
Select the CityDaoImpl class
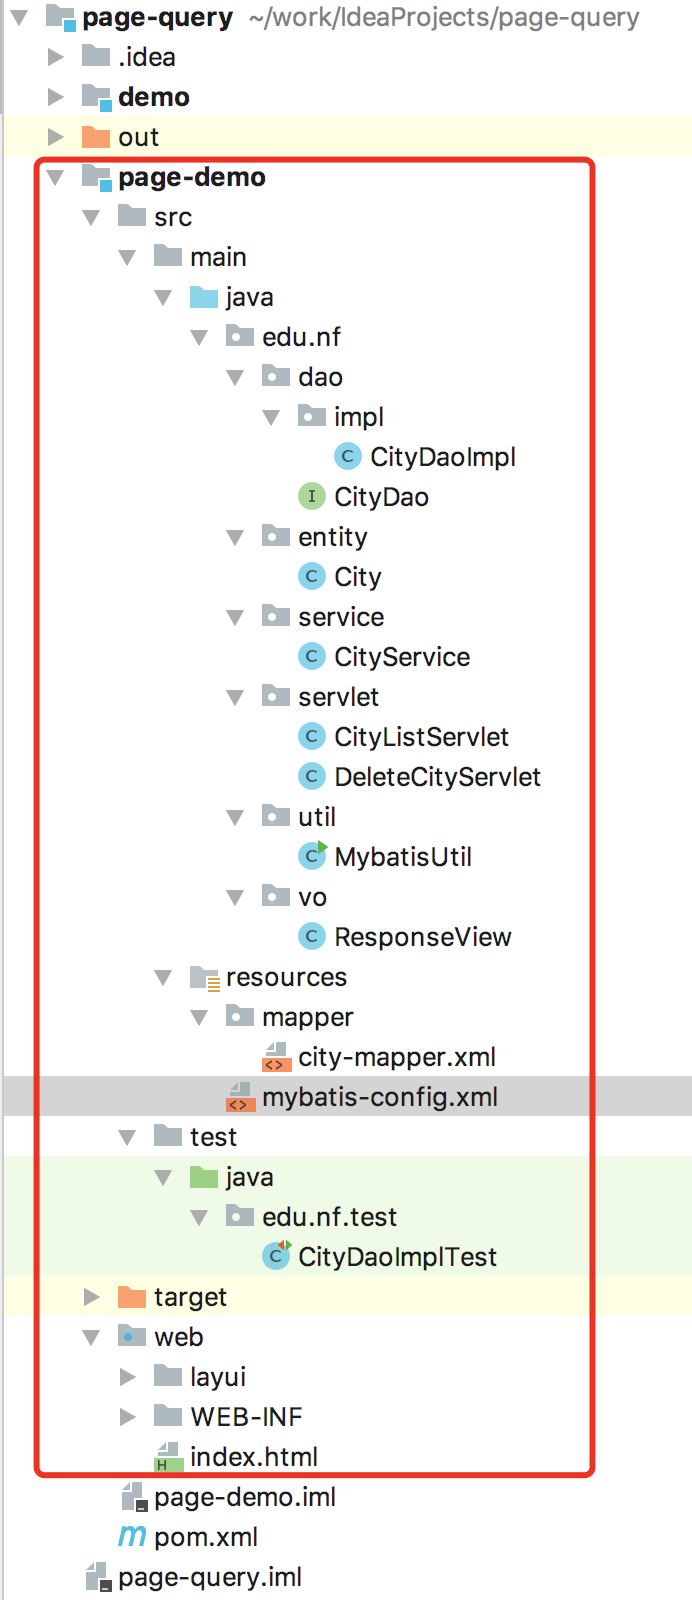[x=443, y=457]
